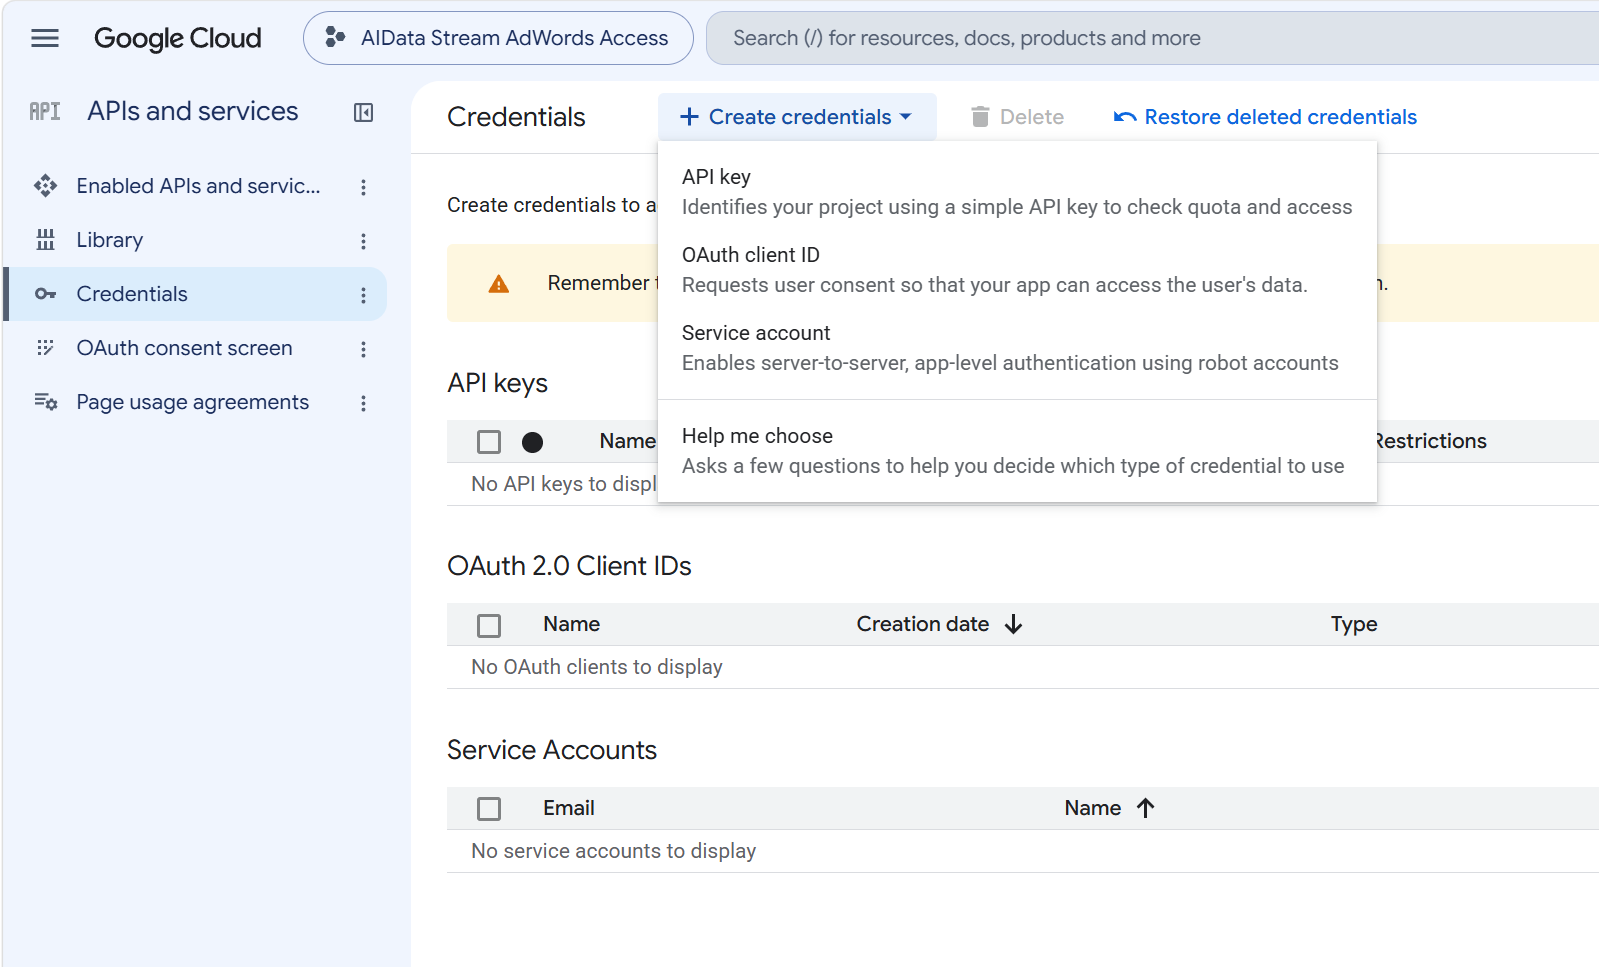Click the project picker hexagon dots icon
Image resolution: width=1599 pixels, height=967 pixels.
335,38
